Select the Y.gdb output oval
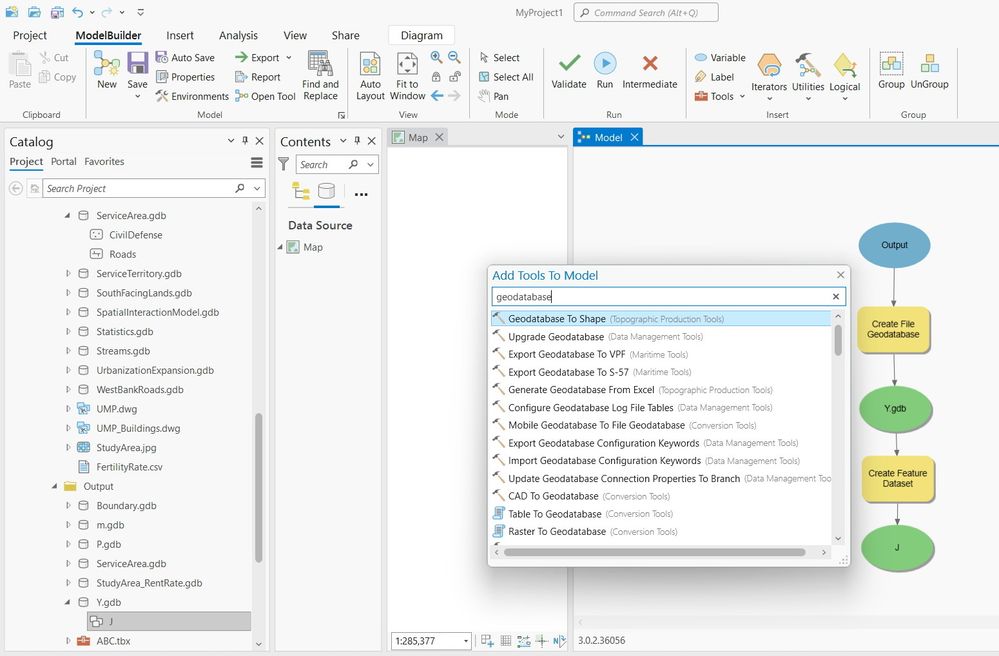999x656 pixels. [895, 409]
